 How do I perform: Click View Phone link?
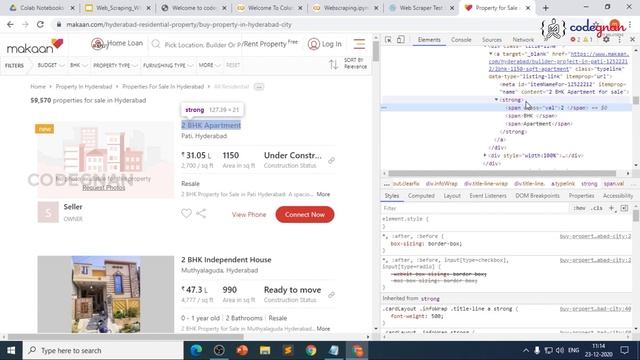coord(249,214)
